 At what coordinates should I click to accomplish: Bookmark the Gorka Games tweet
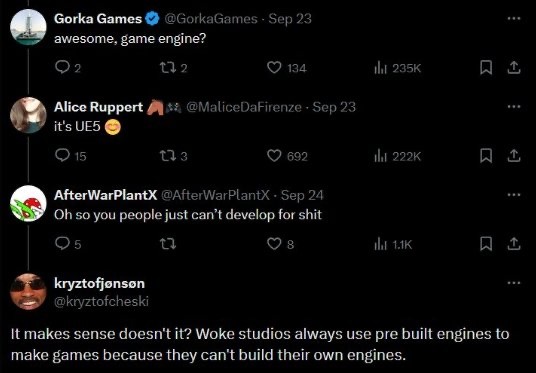(486, 68)
